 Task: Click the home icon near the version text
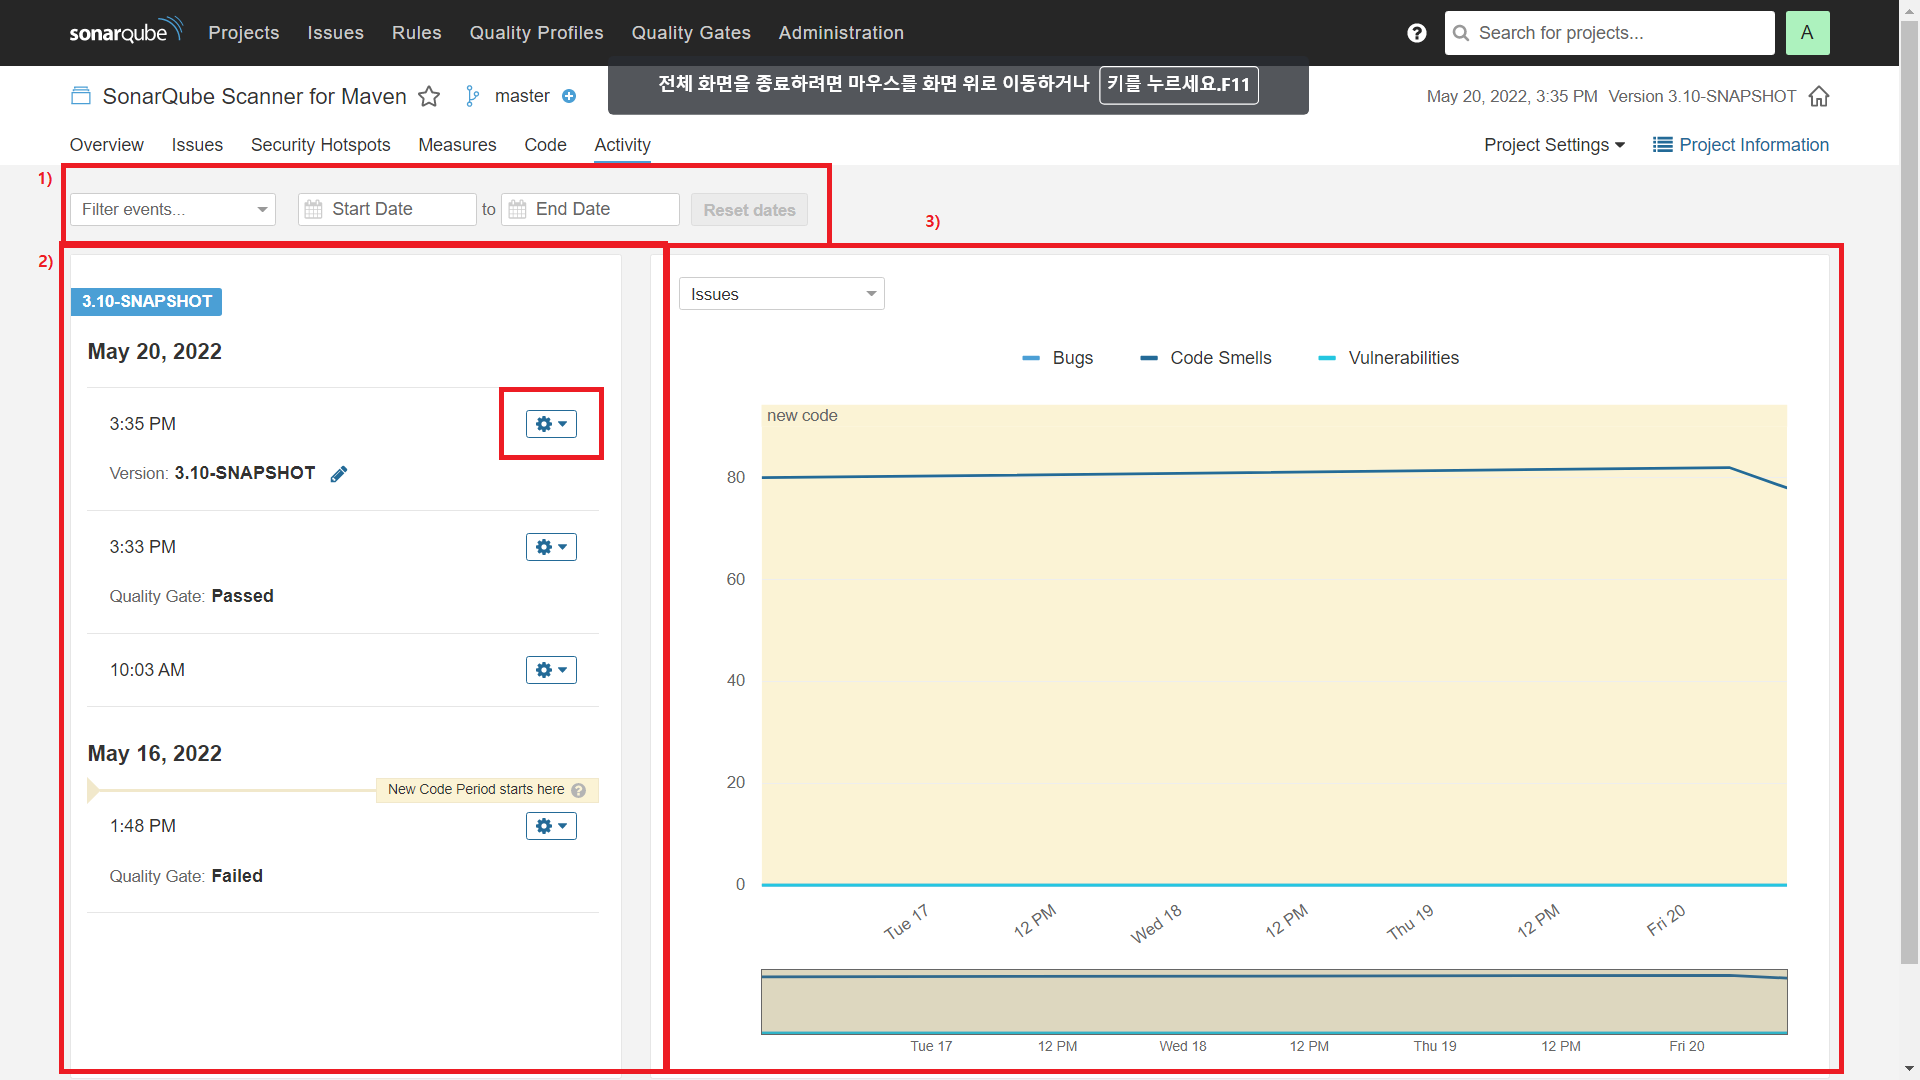1819,96
